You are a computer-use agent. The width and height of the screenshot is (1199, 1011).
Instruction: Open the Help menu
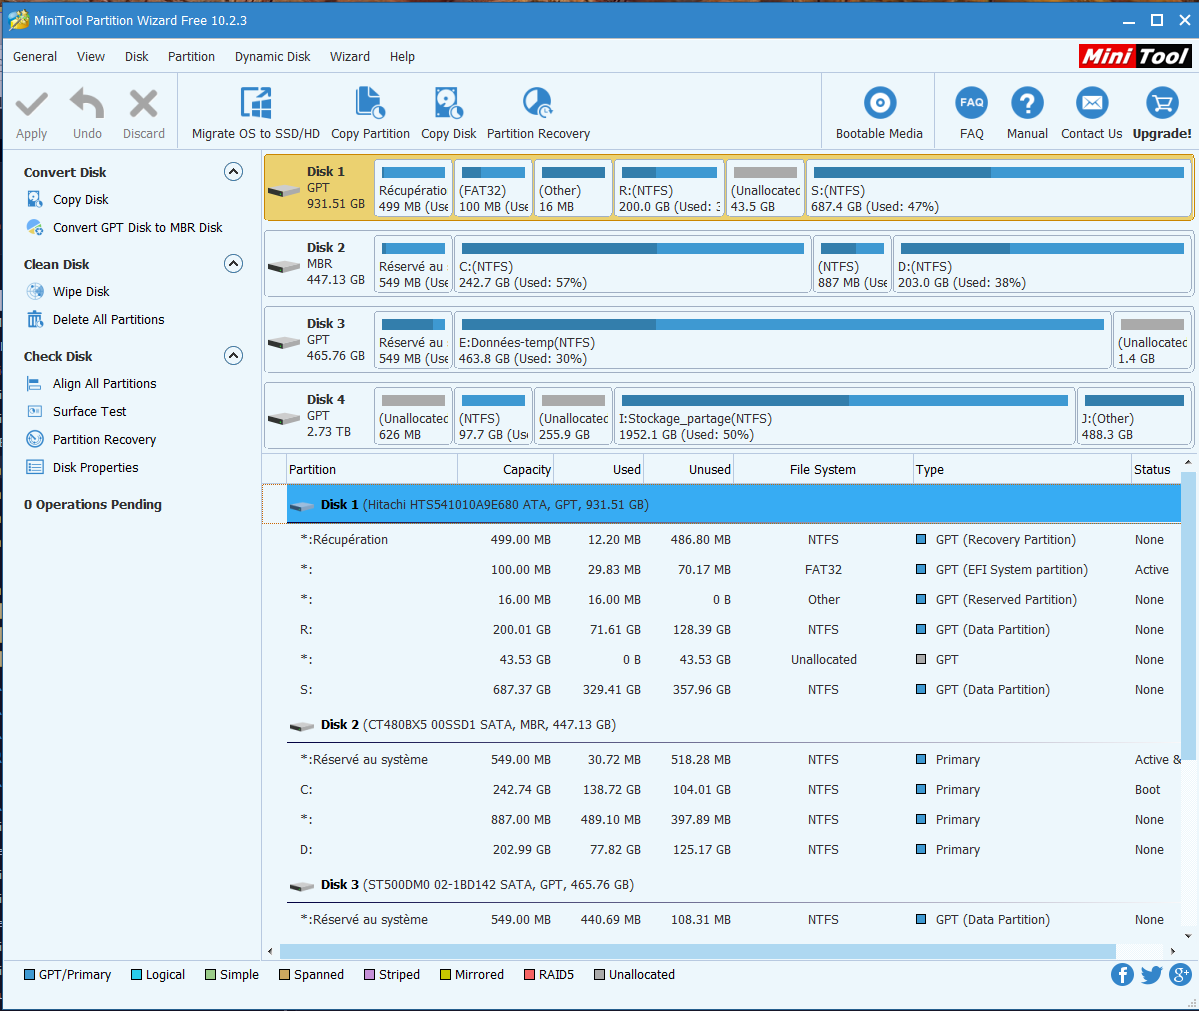tap(402, 57)
